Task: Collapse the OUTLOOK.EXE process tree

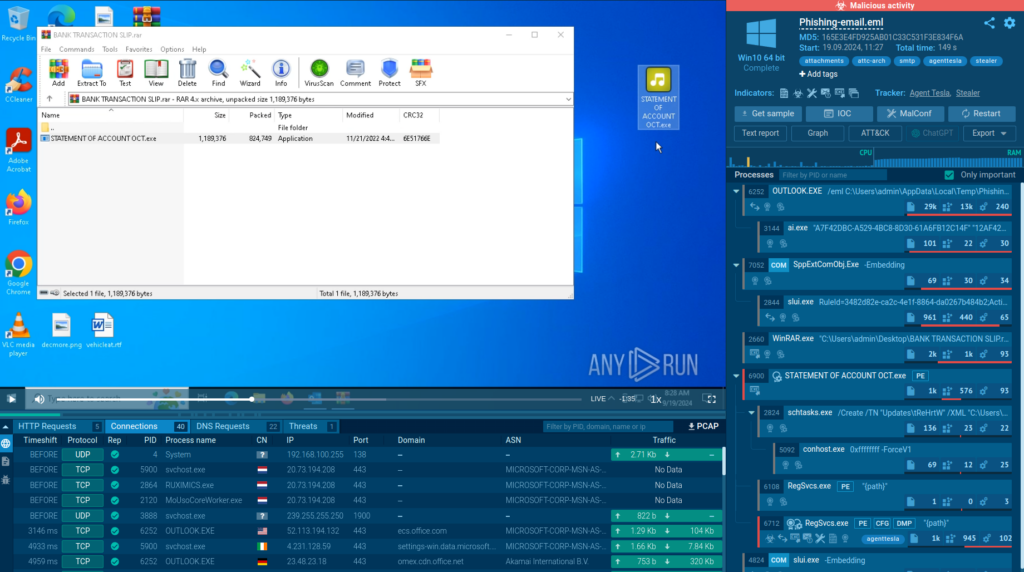Action: (738, 191)
